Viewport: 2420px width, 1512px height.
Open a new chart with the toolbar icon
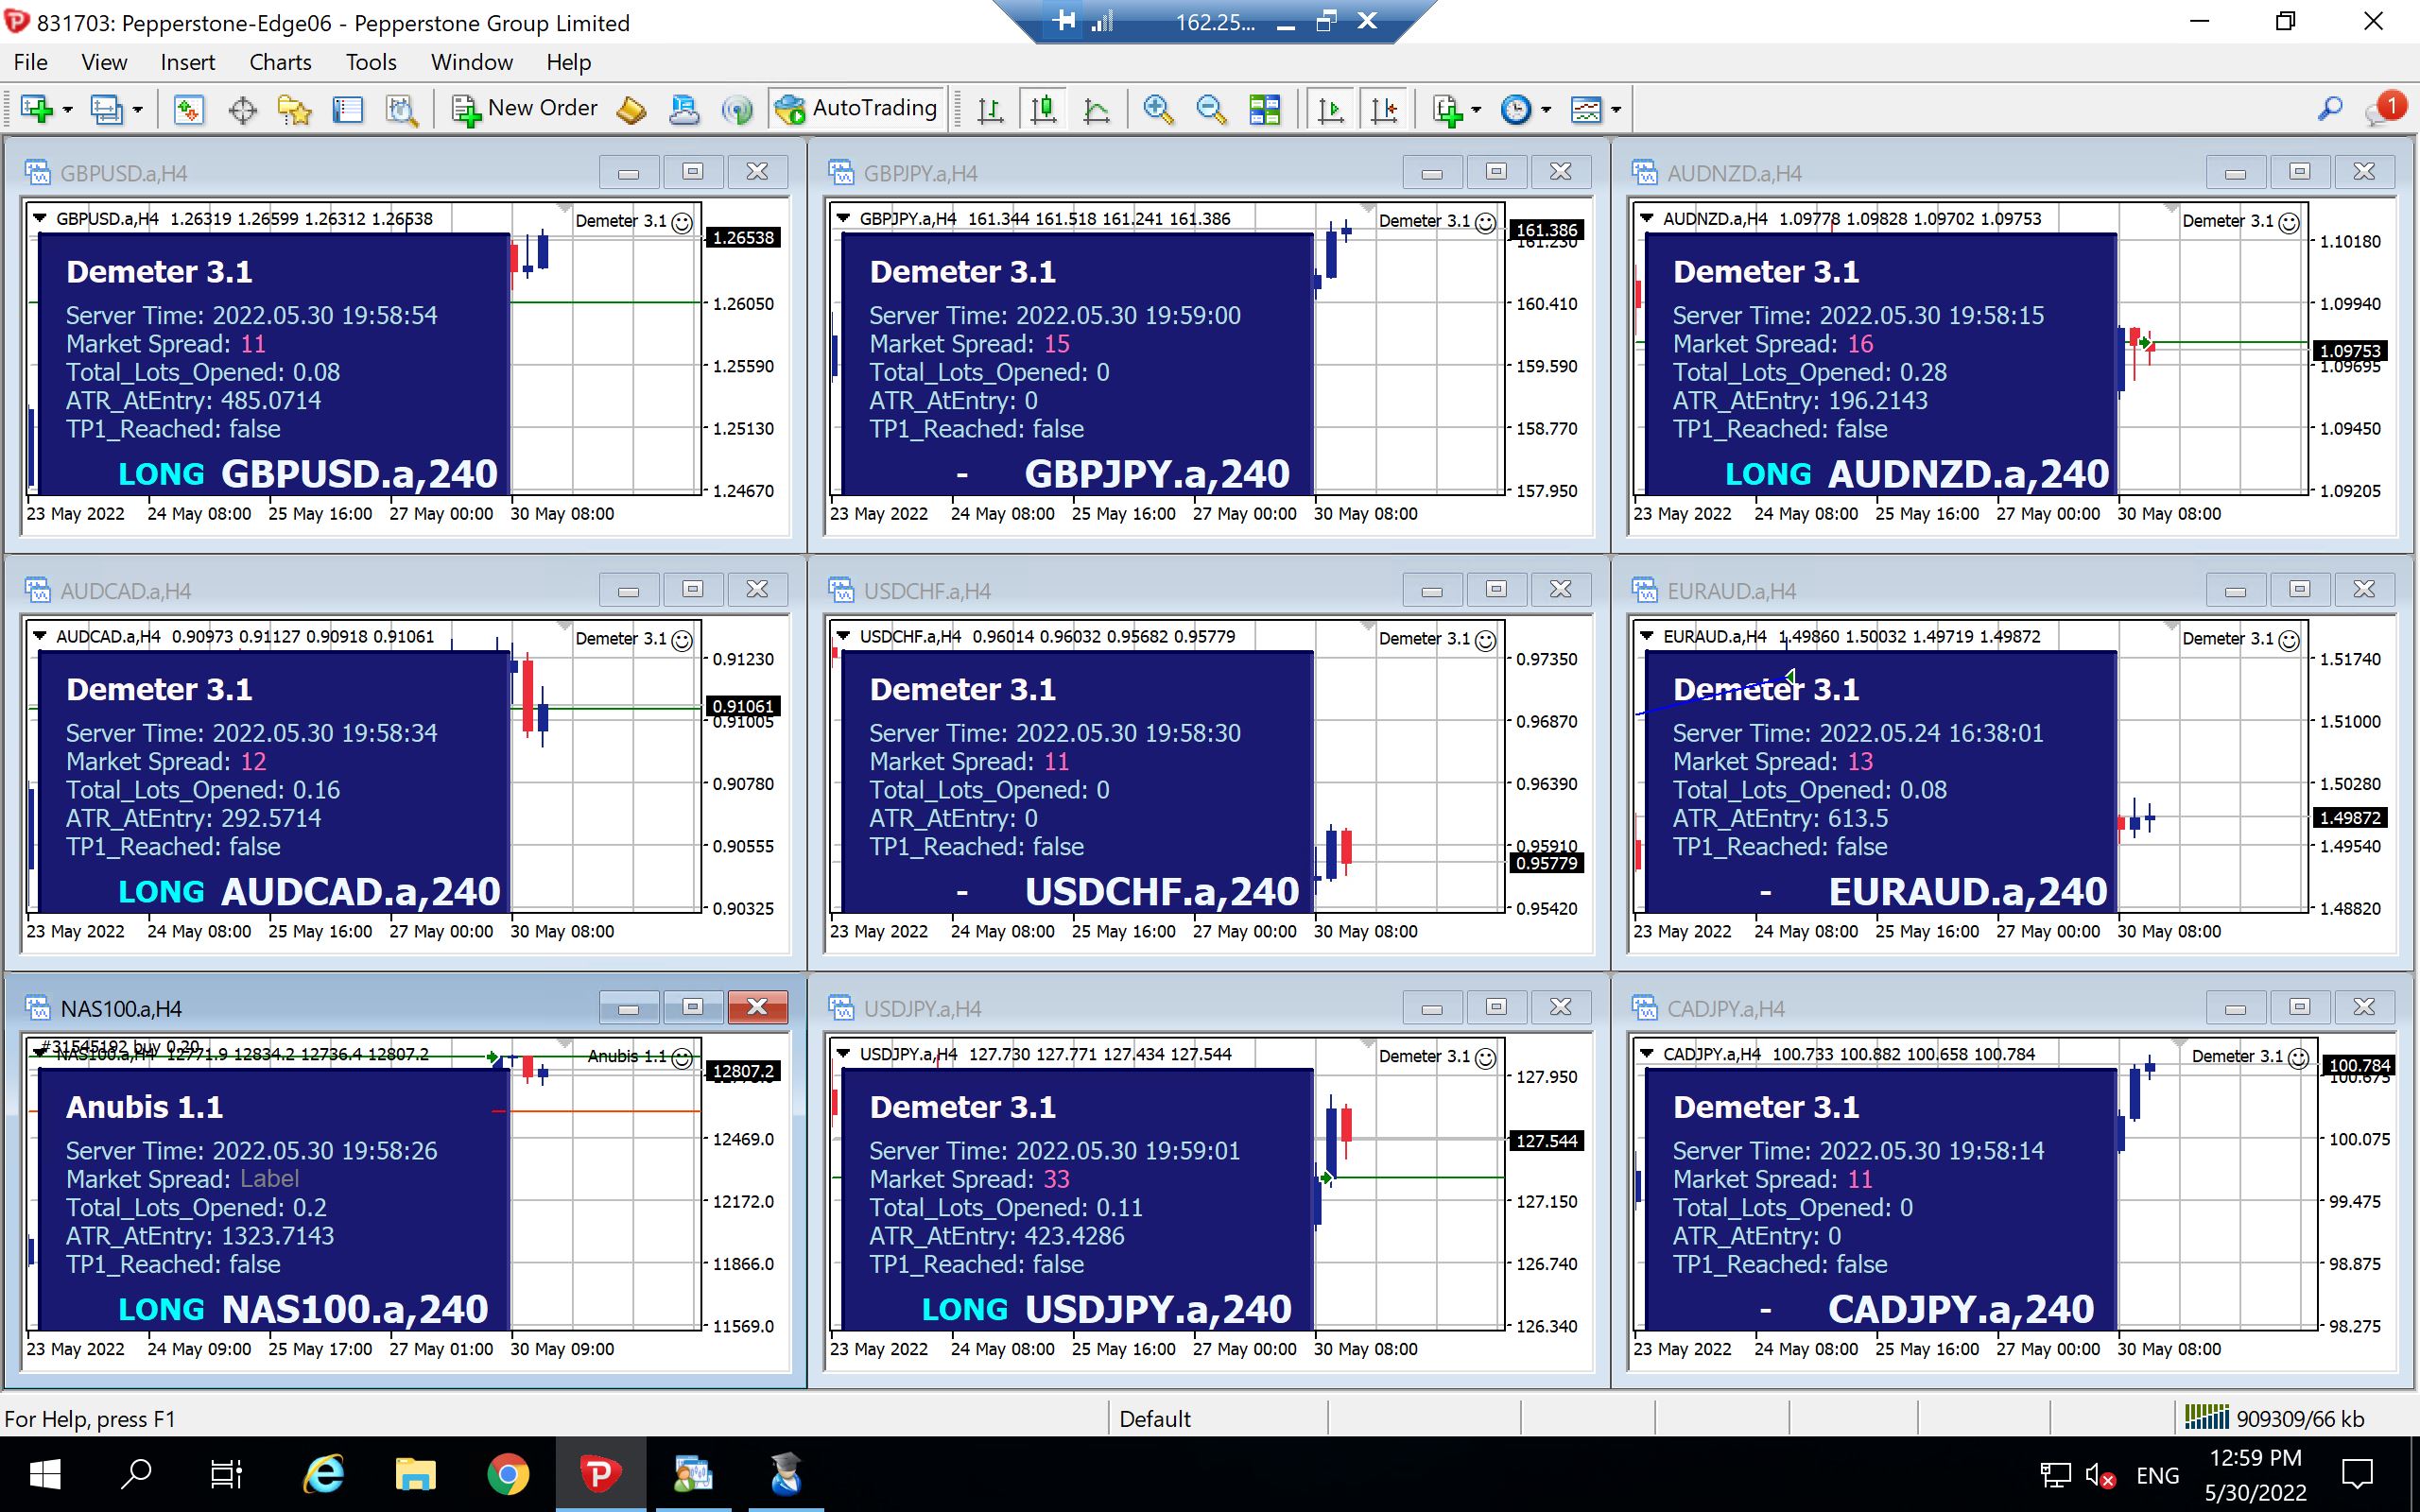pos(37,109)
